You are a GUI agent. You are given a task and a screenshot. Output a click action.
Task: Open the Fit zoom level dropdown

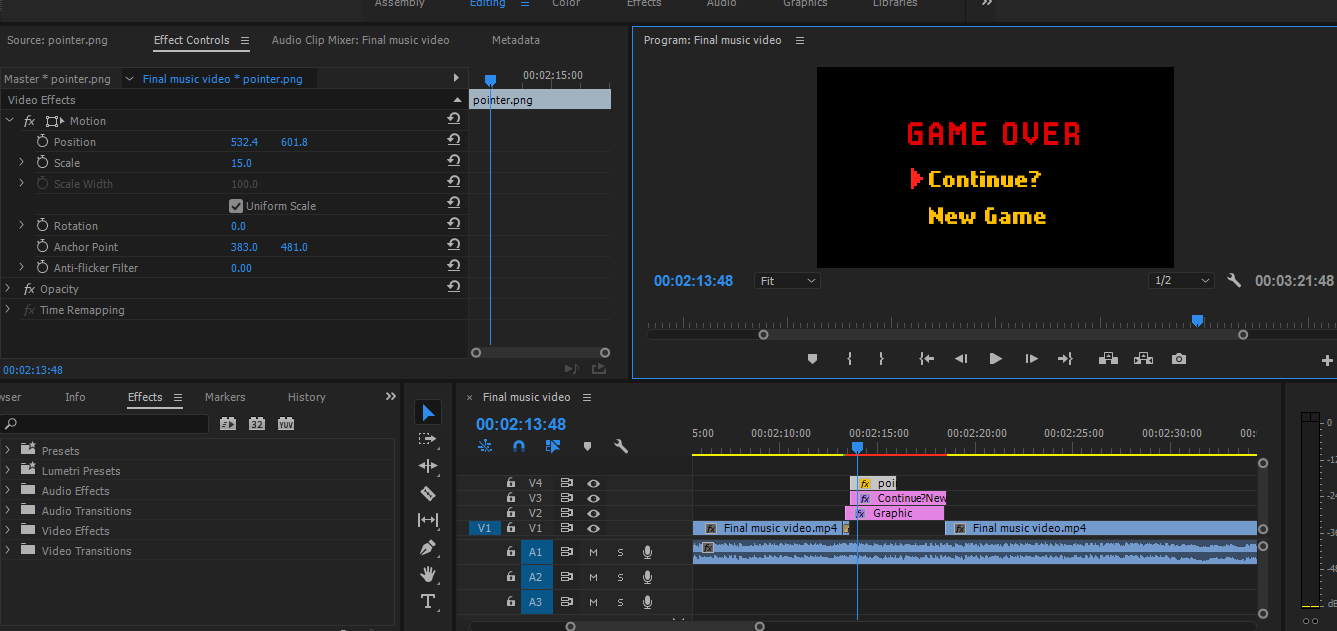(787, 281)
